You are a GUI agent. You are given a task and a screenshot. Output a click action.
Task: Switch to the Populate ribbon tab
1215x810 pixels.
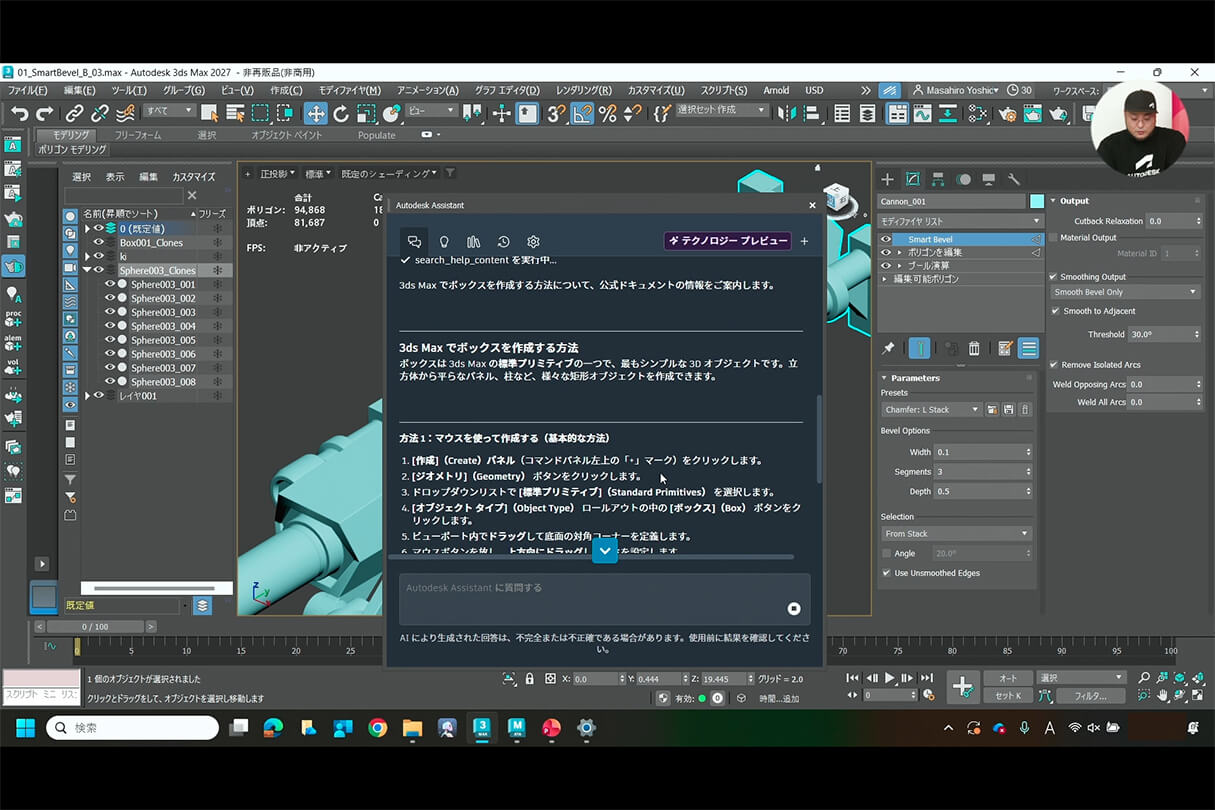tap(376, 135)
